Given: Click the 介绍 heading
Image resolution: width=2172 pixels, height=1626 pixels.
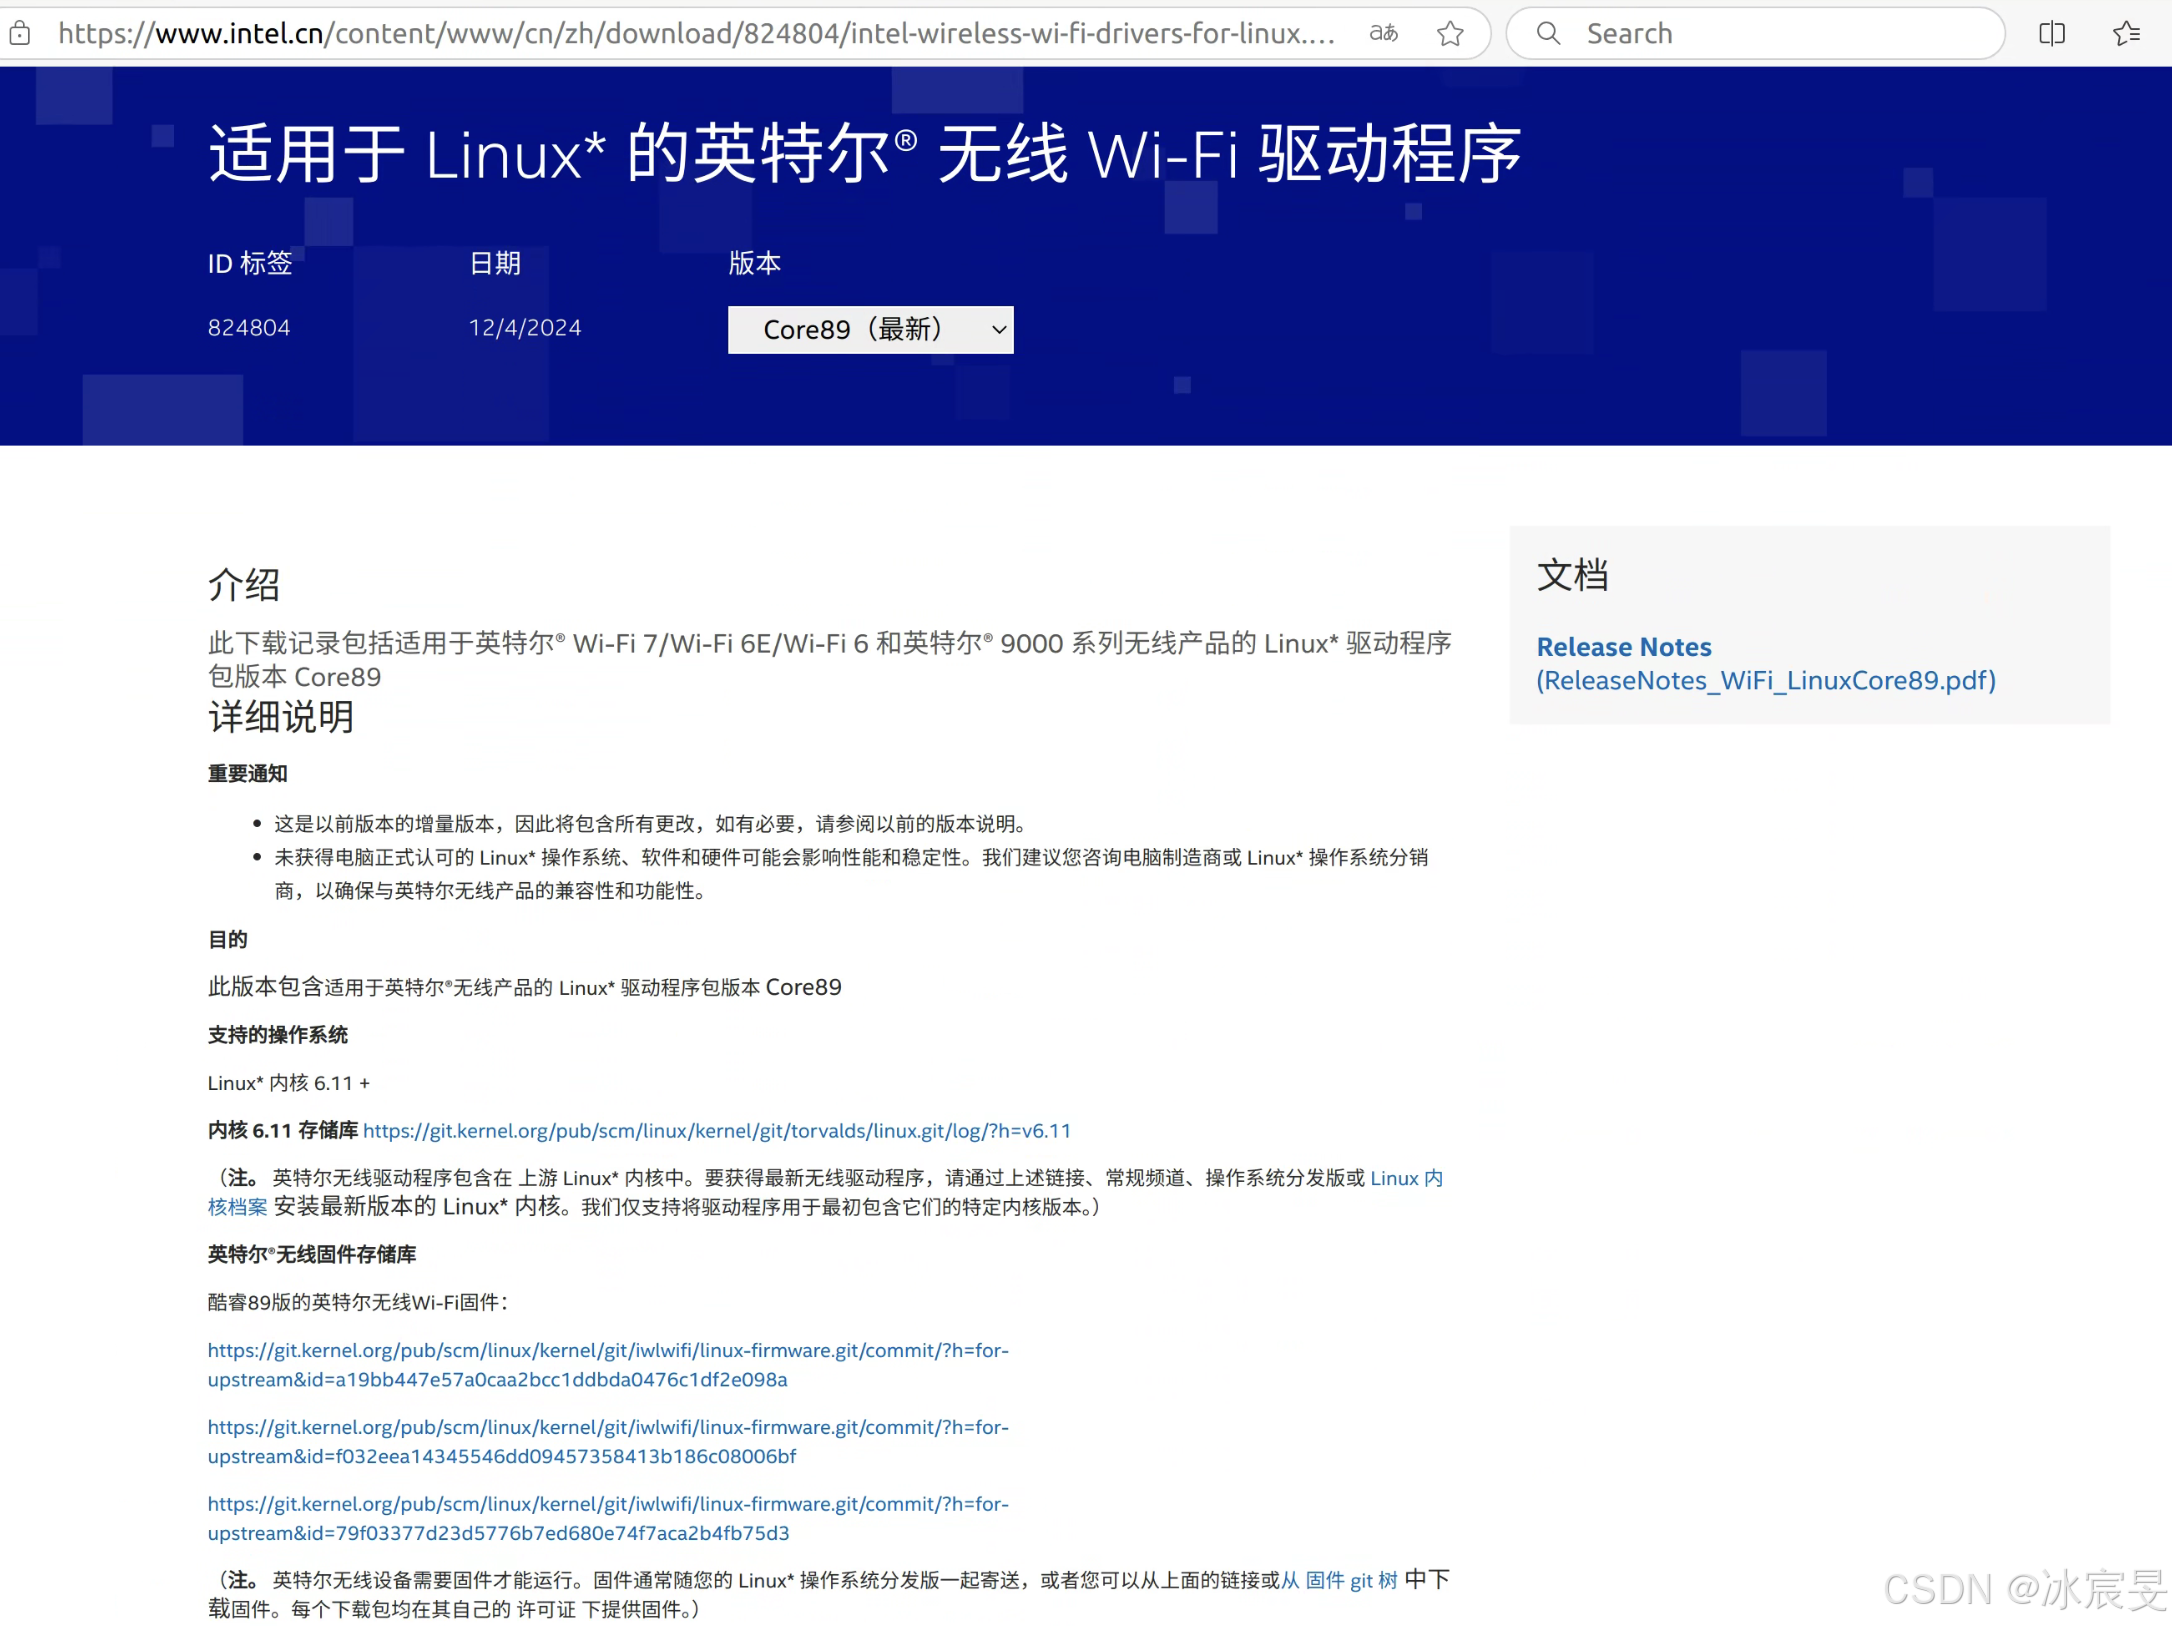Looking at the screenshot, I should click(x=243, y=584).
